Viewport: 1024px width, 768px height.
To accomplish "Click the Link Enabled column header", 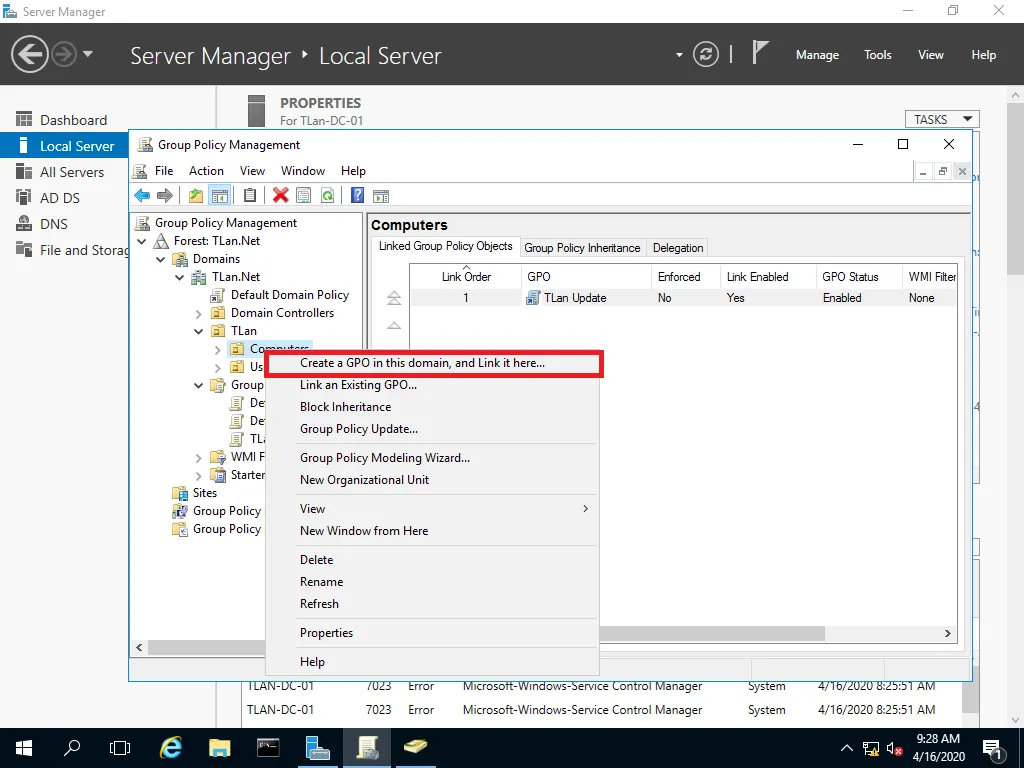I will (x=768, y=276).
